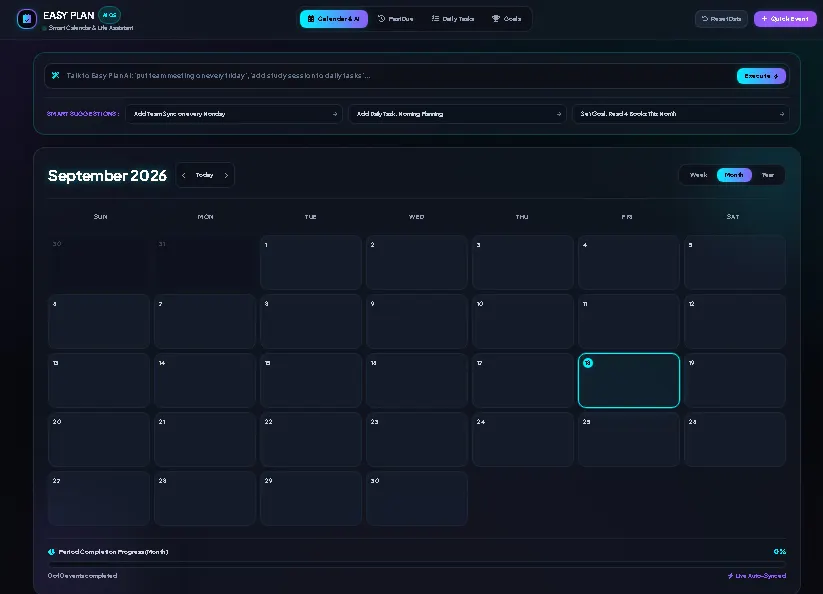Click the WED column header
This screenshot has height=594, width=823.
click(x=416, y=217)
